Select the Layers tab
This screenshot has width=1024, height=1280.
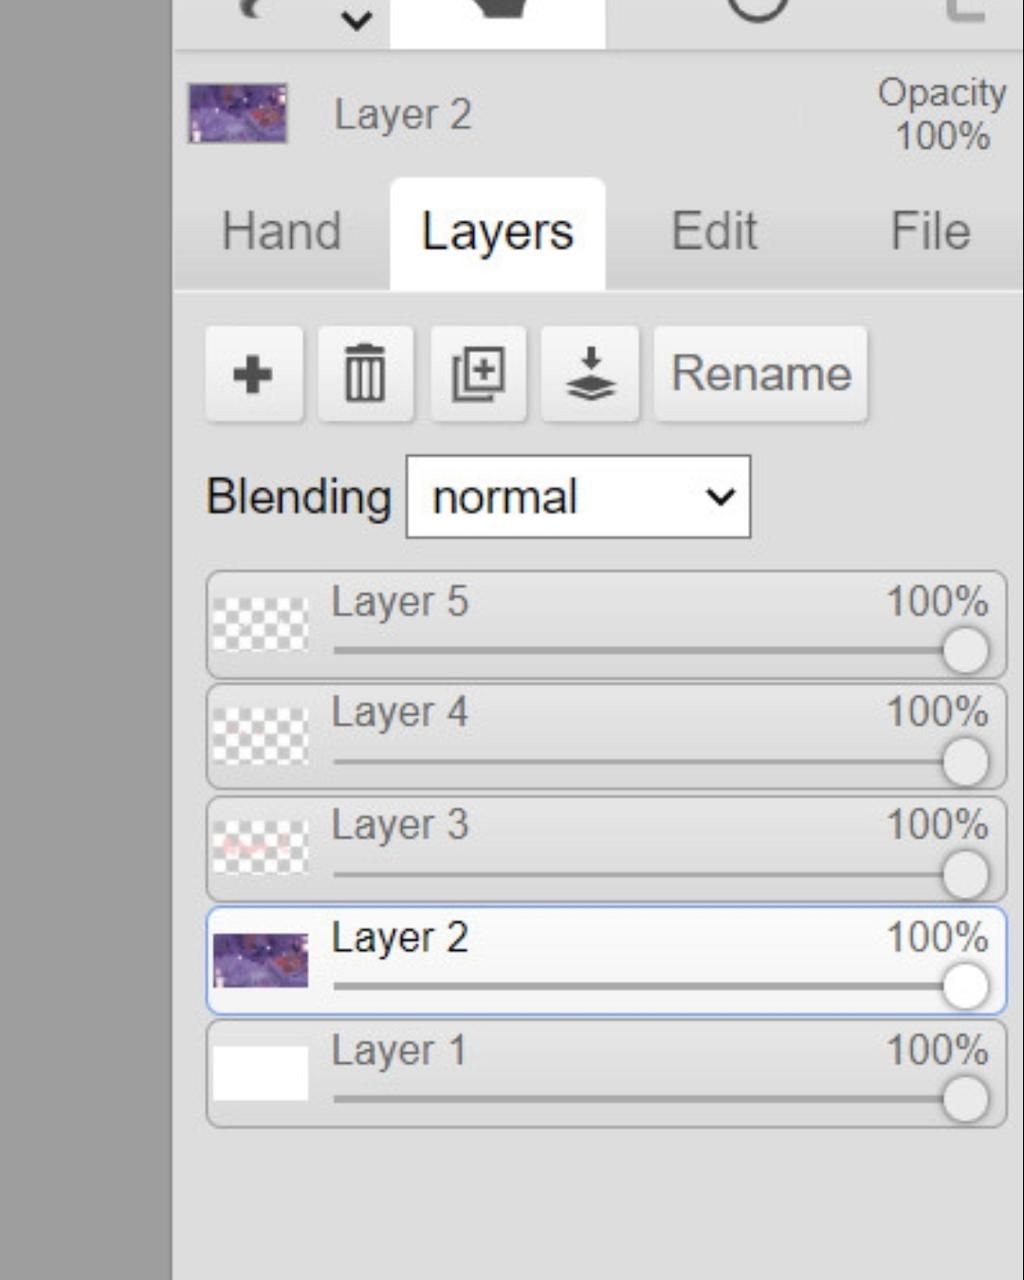[497, 232]
